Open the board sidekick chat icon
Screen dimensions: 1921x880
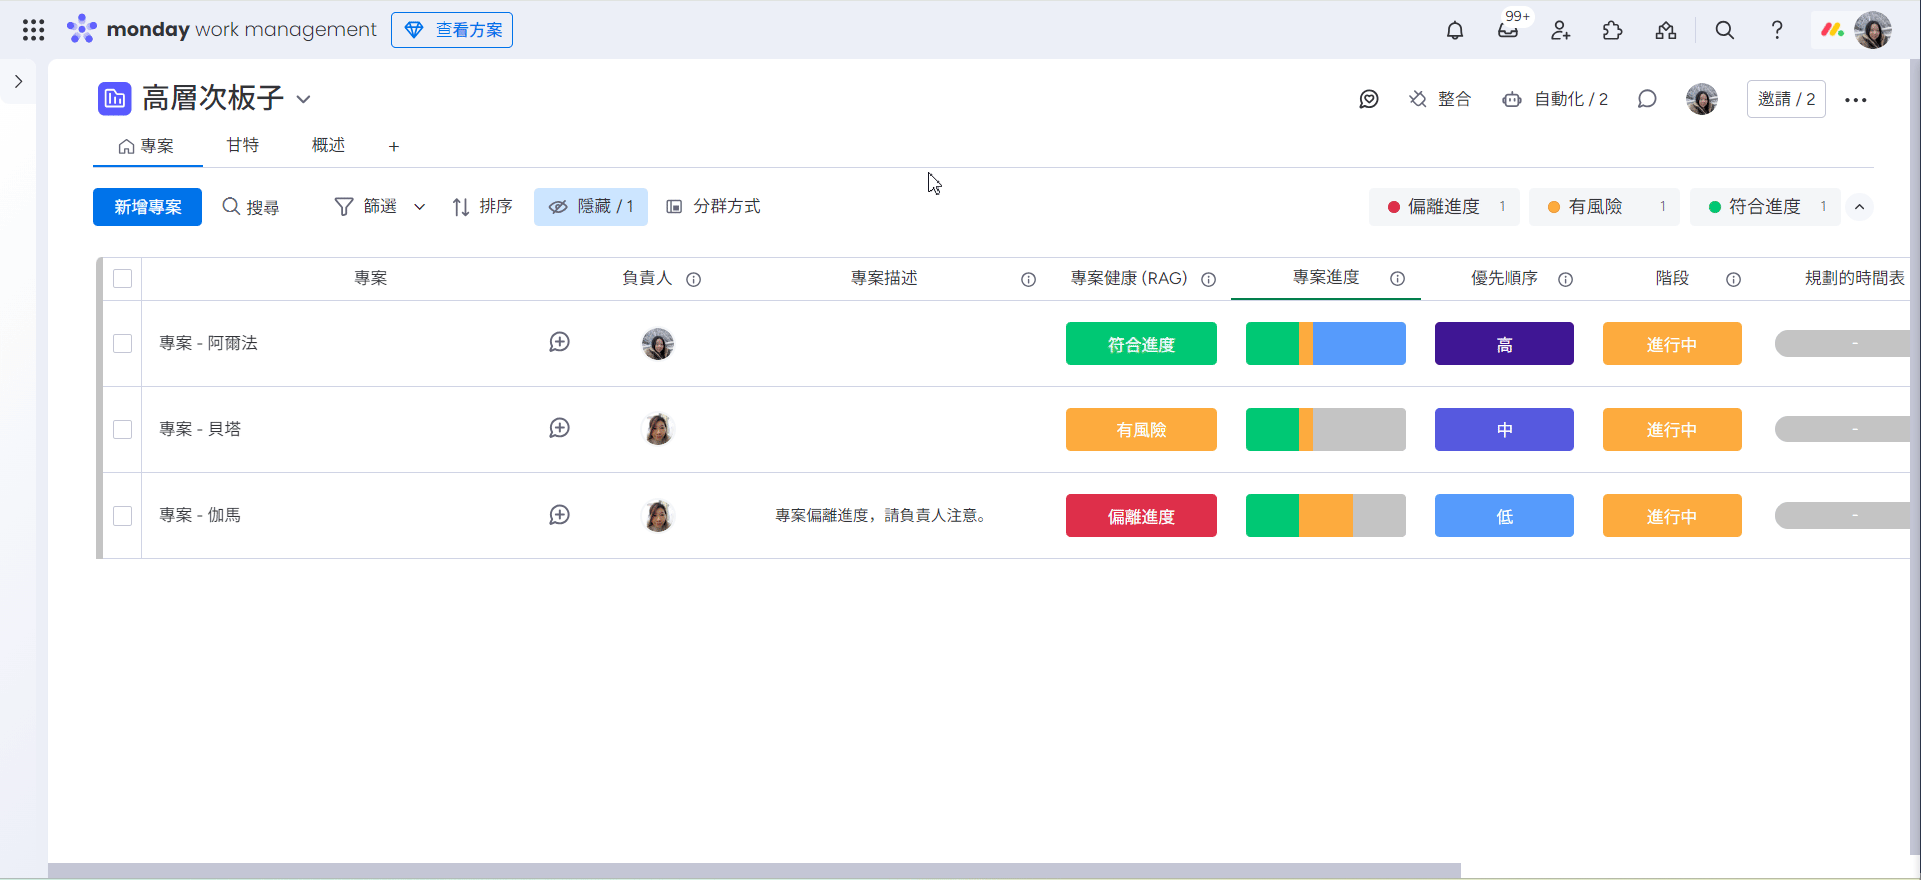click(1369, 99)
